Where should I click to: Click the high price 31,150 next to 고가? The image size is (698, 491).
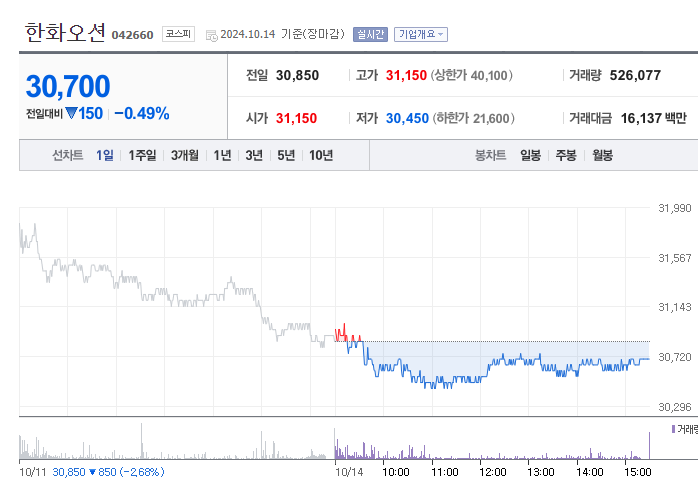[x=406, y=75]
